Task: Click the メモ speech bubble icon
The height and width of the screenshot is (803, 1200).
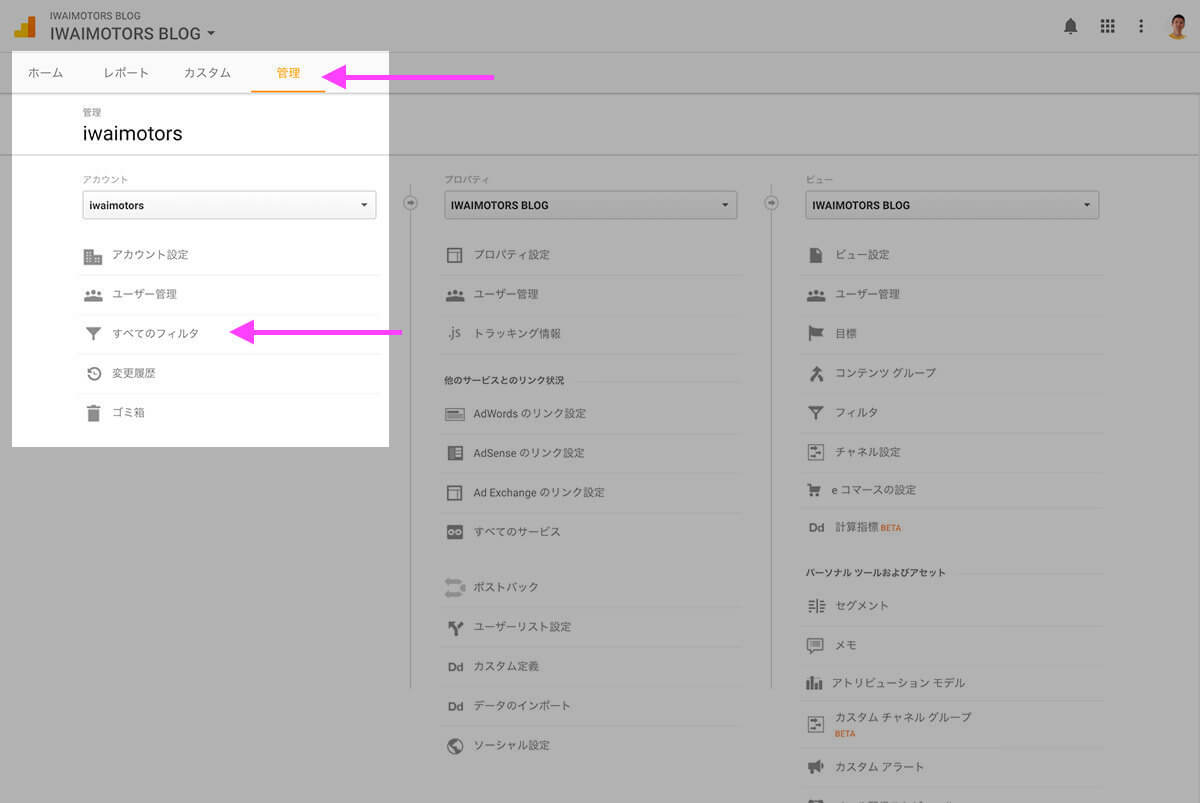Action: pyautogui.click(x=815, y=646)
